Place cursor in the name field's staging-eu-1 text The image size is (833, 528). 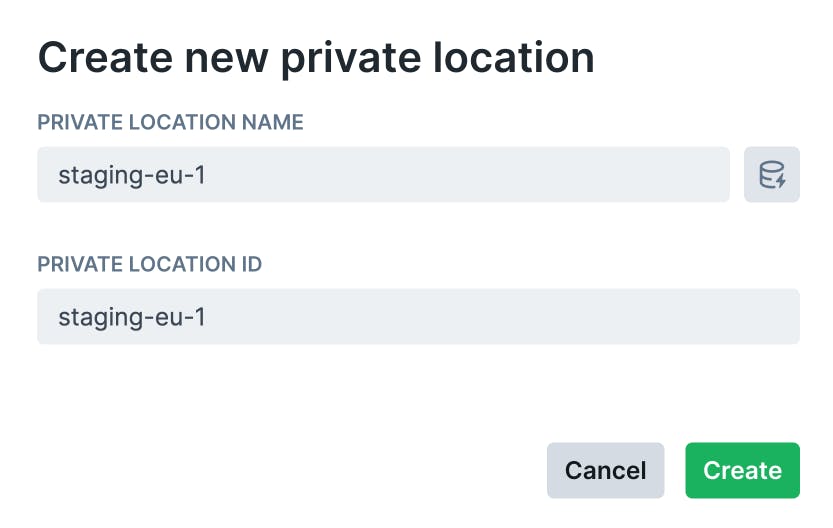pos(132,175)
